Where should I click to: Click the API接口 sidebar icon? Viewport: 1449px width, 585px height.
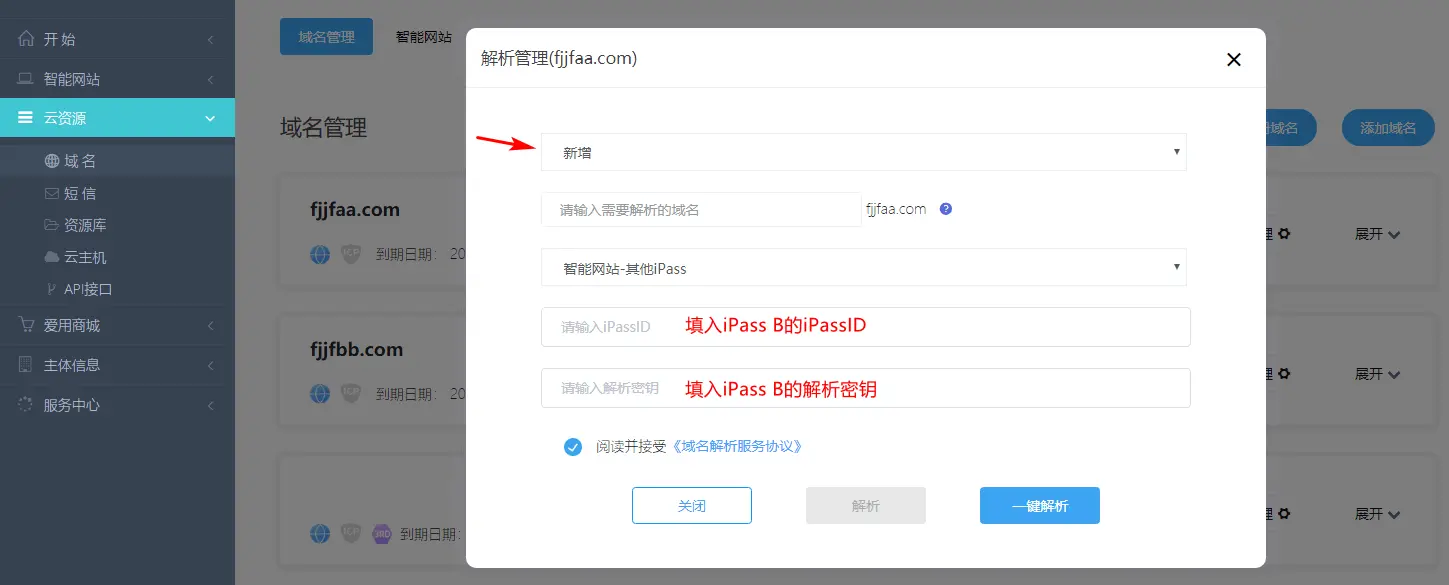[x=52, y=289]
